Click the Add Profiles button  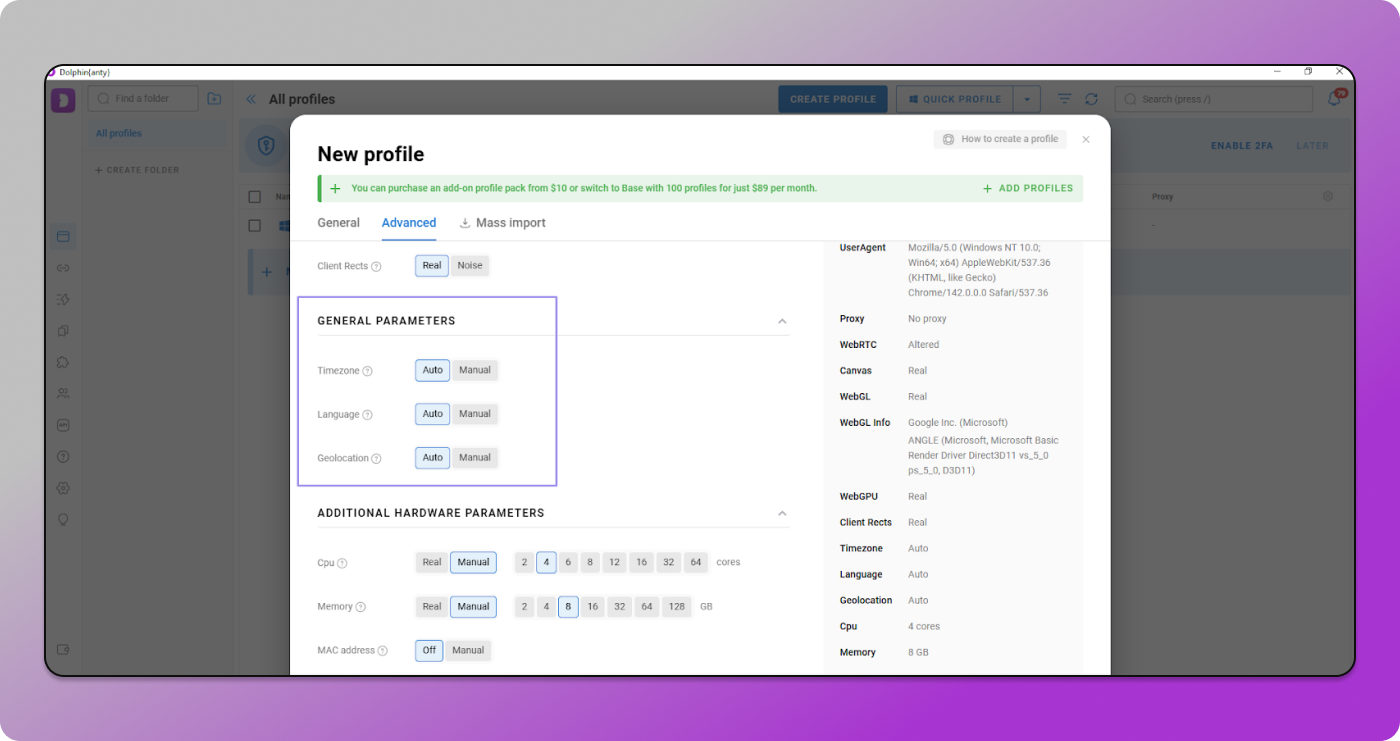(1028, 188)
